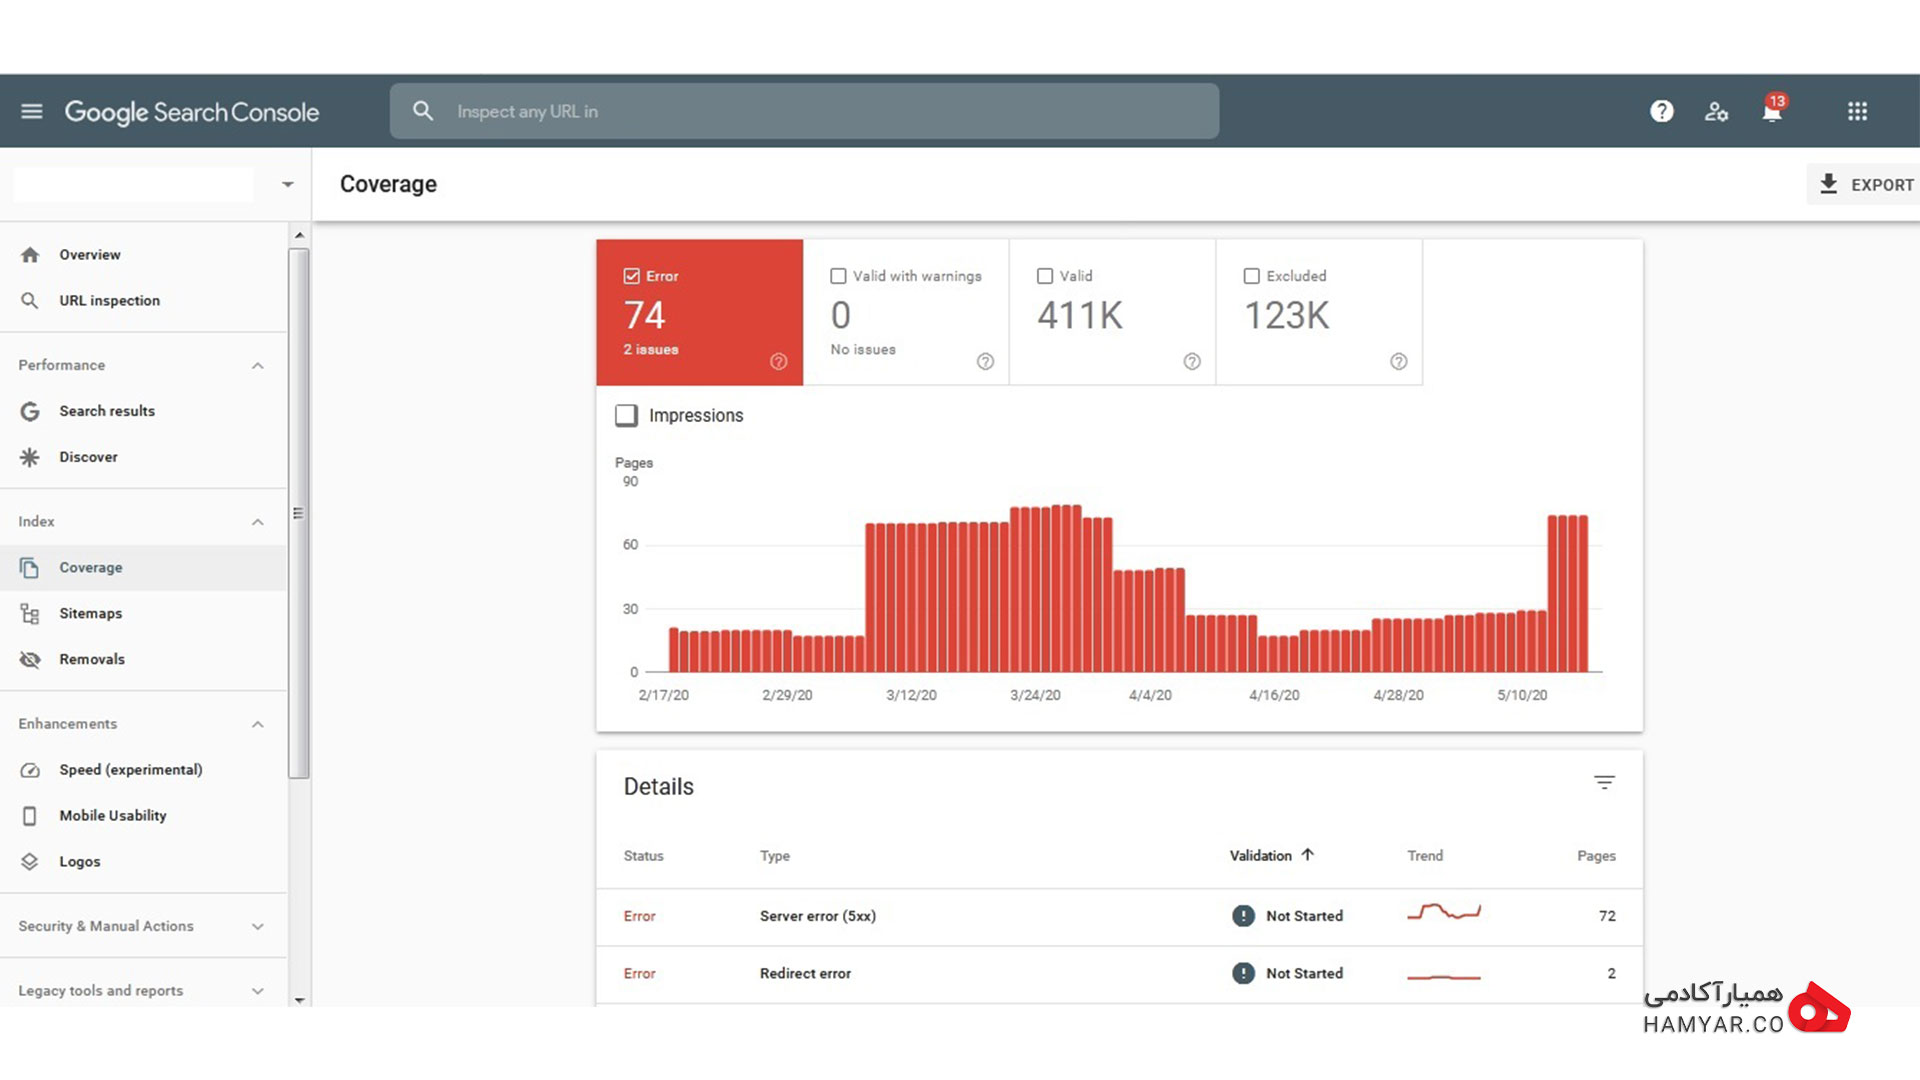Open the hamburger main menu

click(x=32, y=111)
